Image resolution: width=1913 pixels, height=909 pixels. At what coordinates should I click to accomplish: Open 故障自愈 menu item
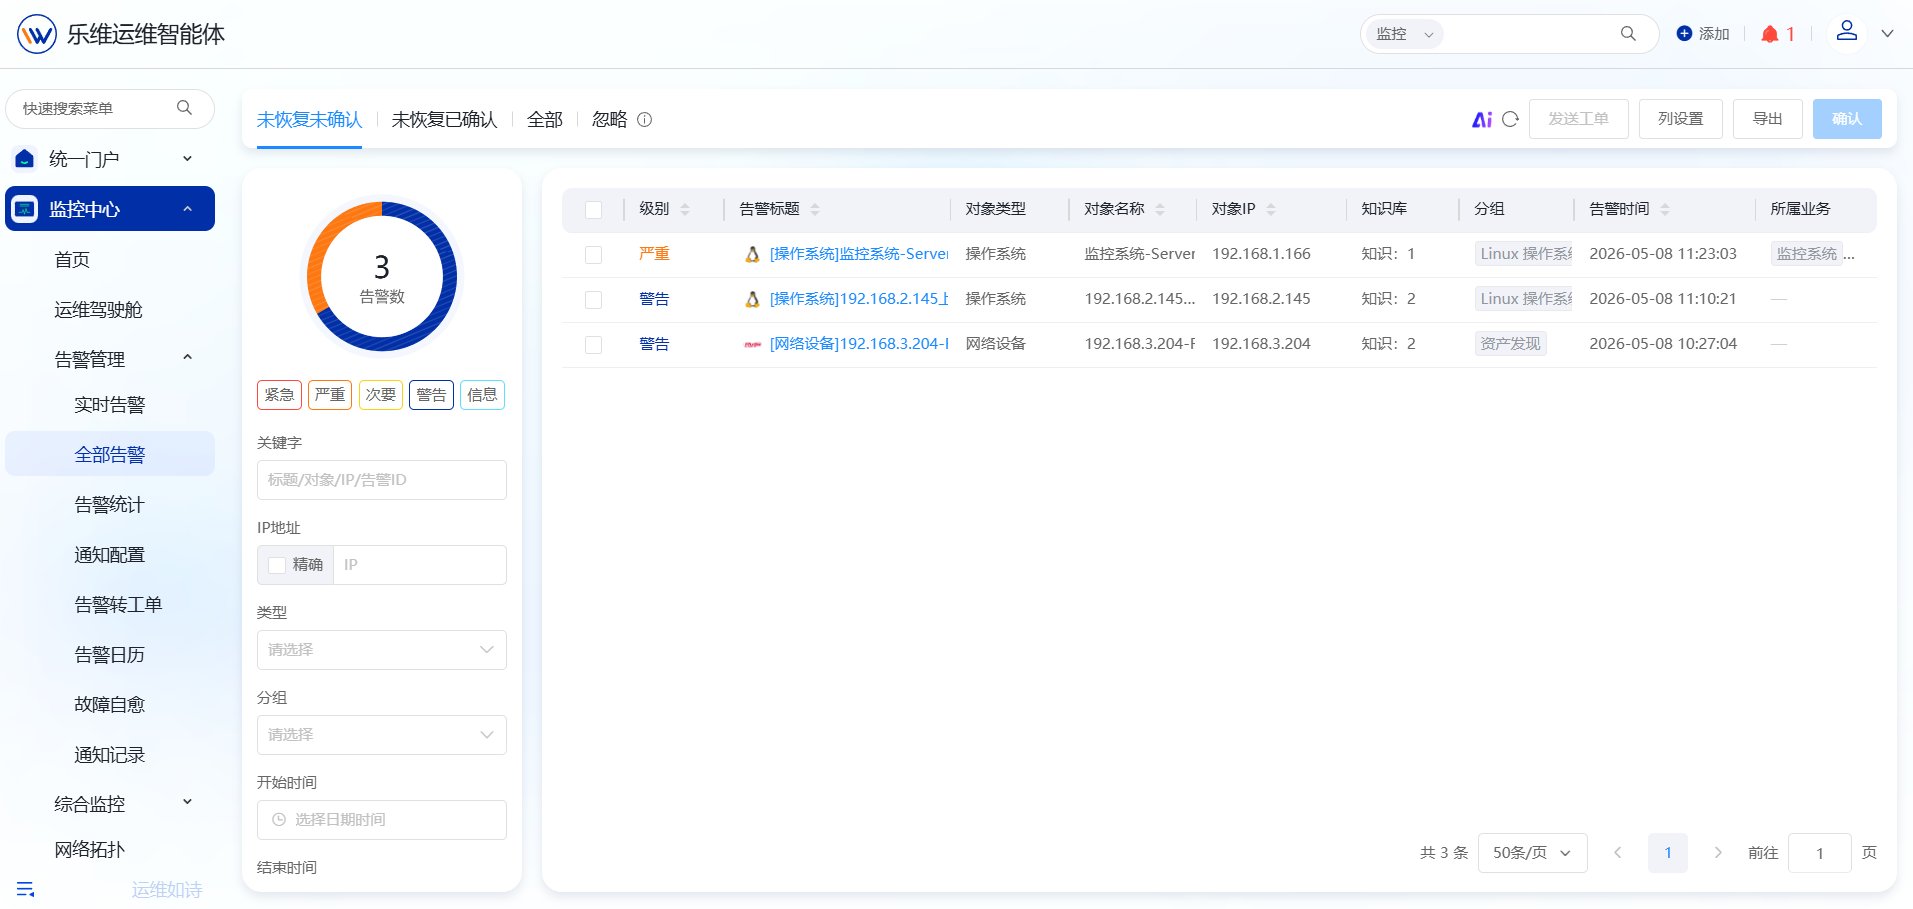[x=110, y=705]
